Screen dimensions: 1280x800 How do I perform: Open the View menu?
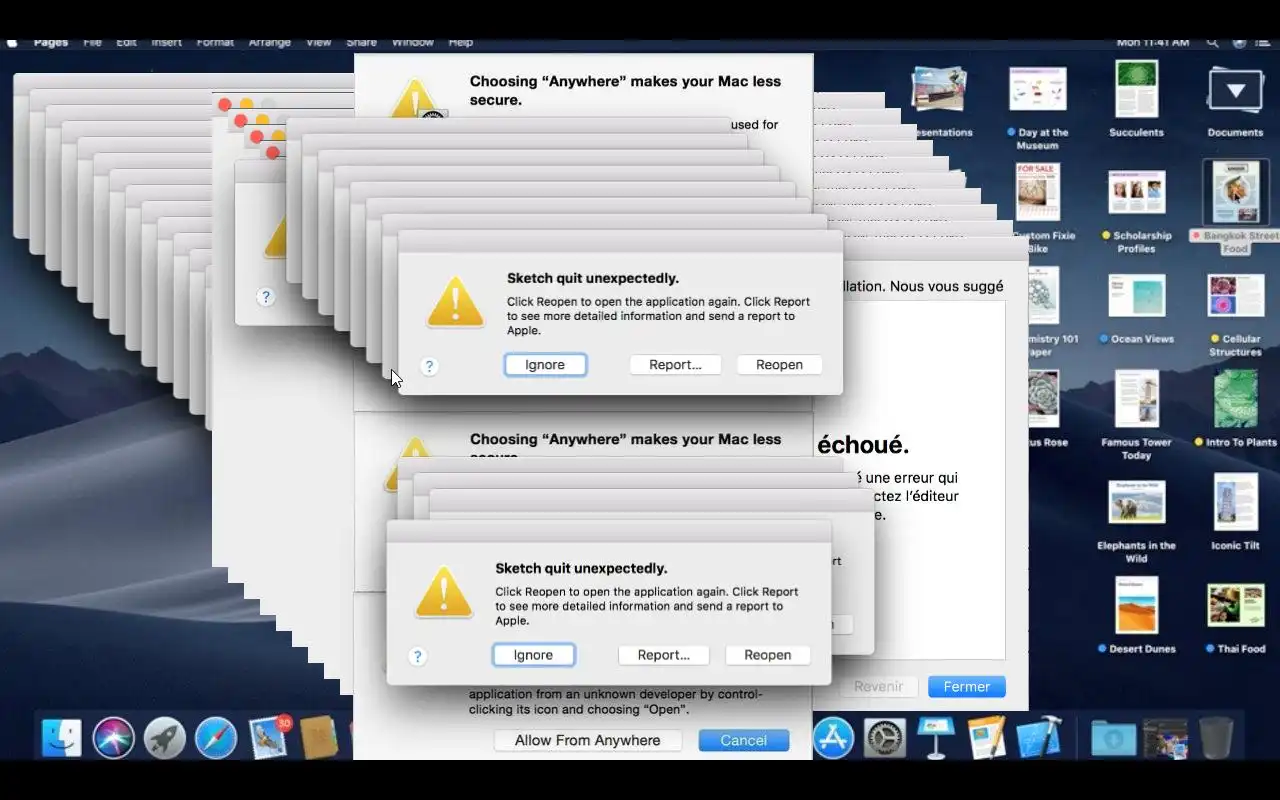(318, 42)
